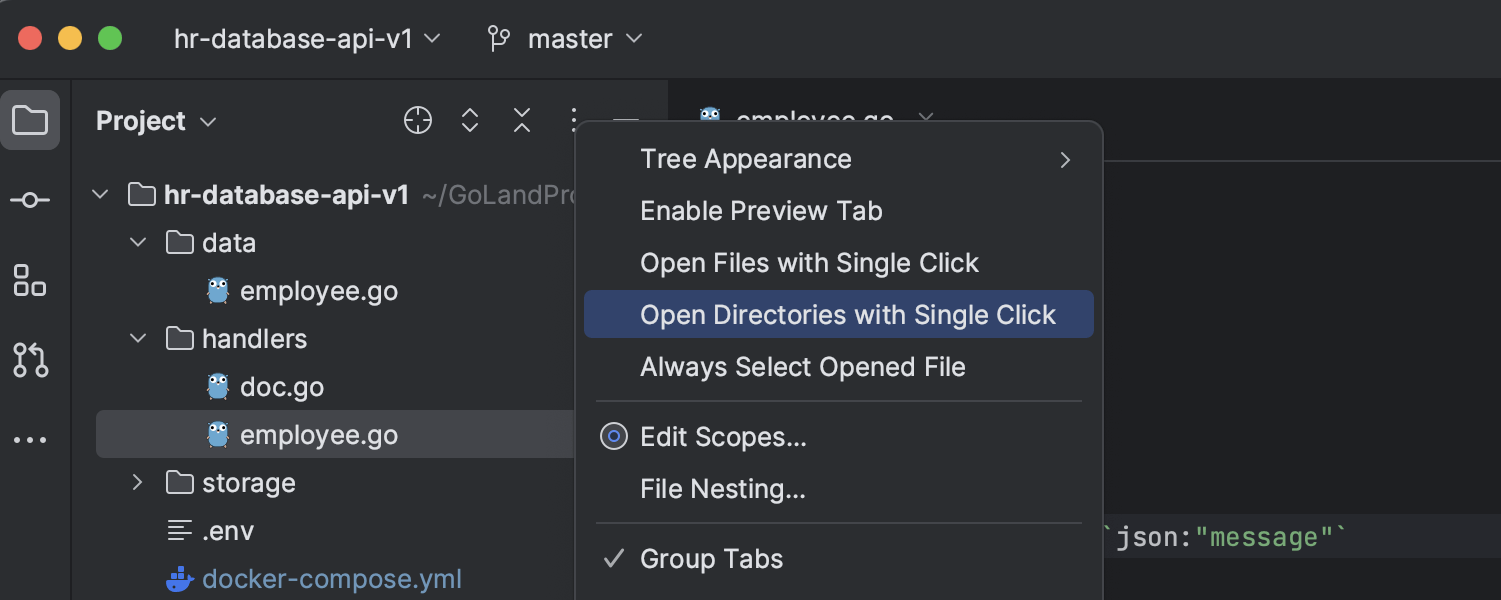Choose Open Directories with Single Click
The image size is (1501, 600).
pos(847,315)
